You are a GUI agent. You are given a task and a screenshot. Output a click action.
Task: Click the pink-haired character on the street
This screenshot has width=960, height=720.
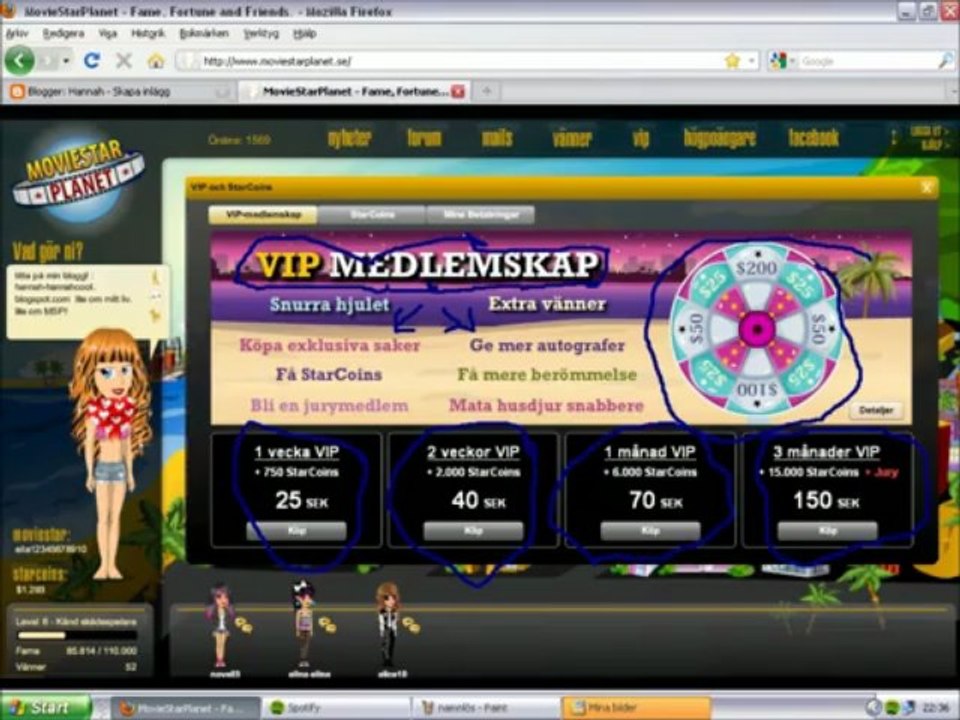click(219, 626)
